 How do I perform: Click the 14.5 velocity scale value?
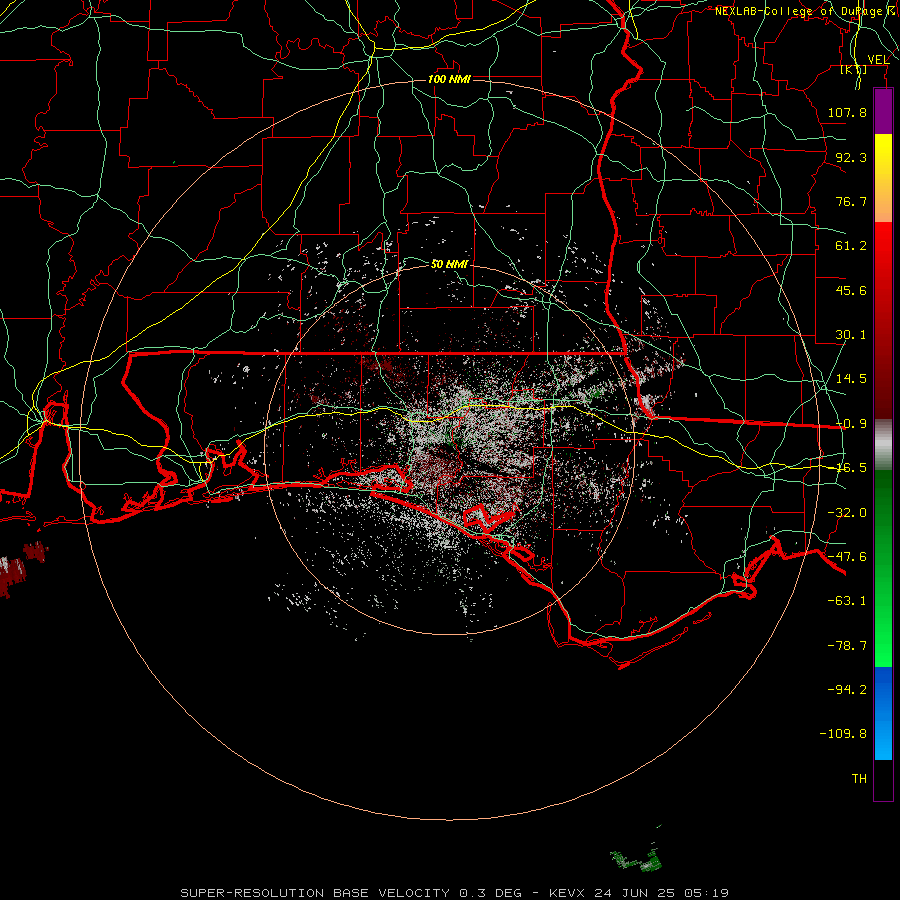click(851, 379)
